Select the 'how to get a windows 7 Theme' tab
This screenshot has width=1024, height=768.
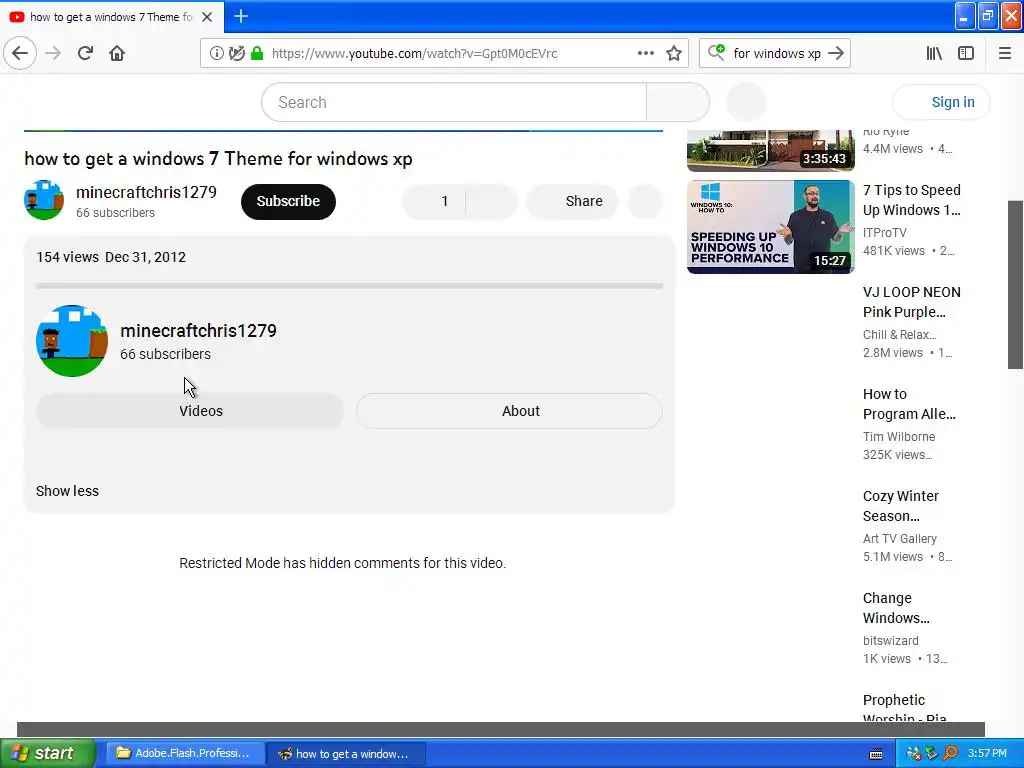[x=112, y=17]
